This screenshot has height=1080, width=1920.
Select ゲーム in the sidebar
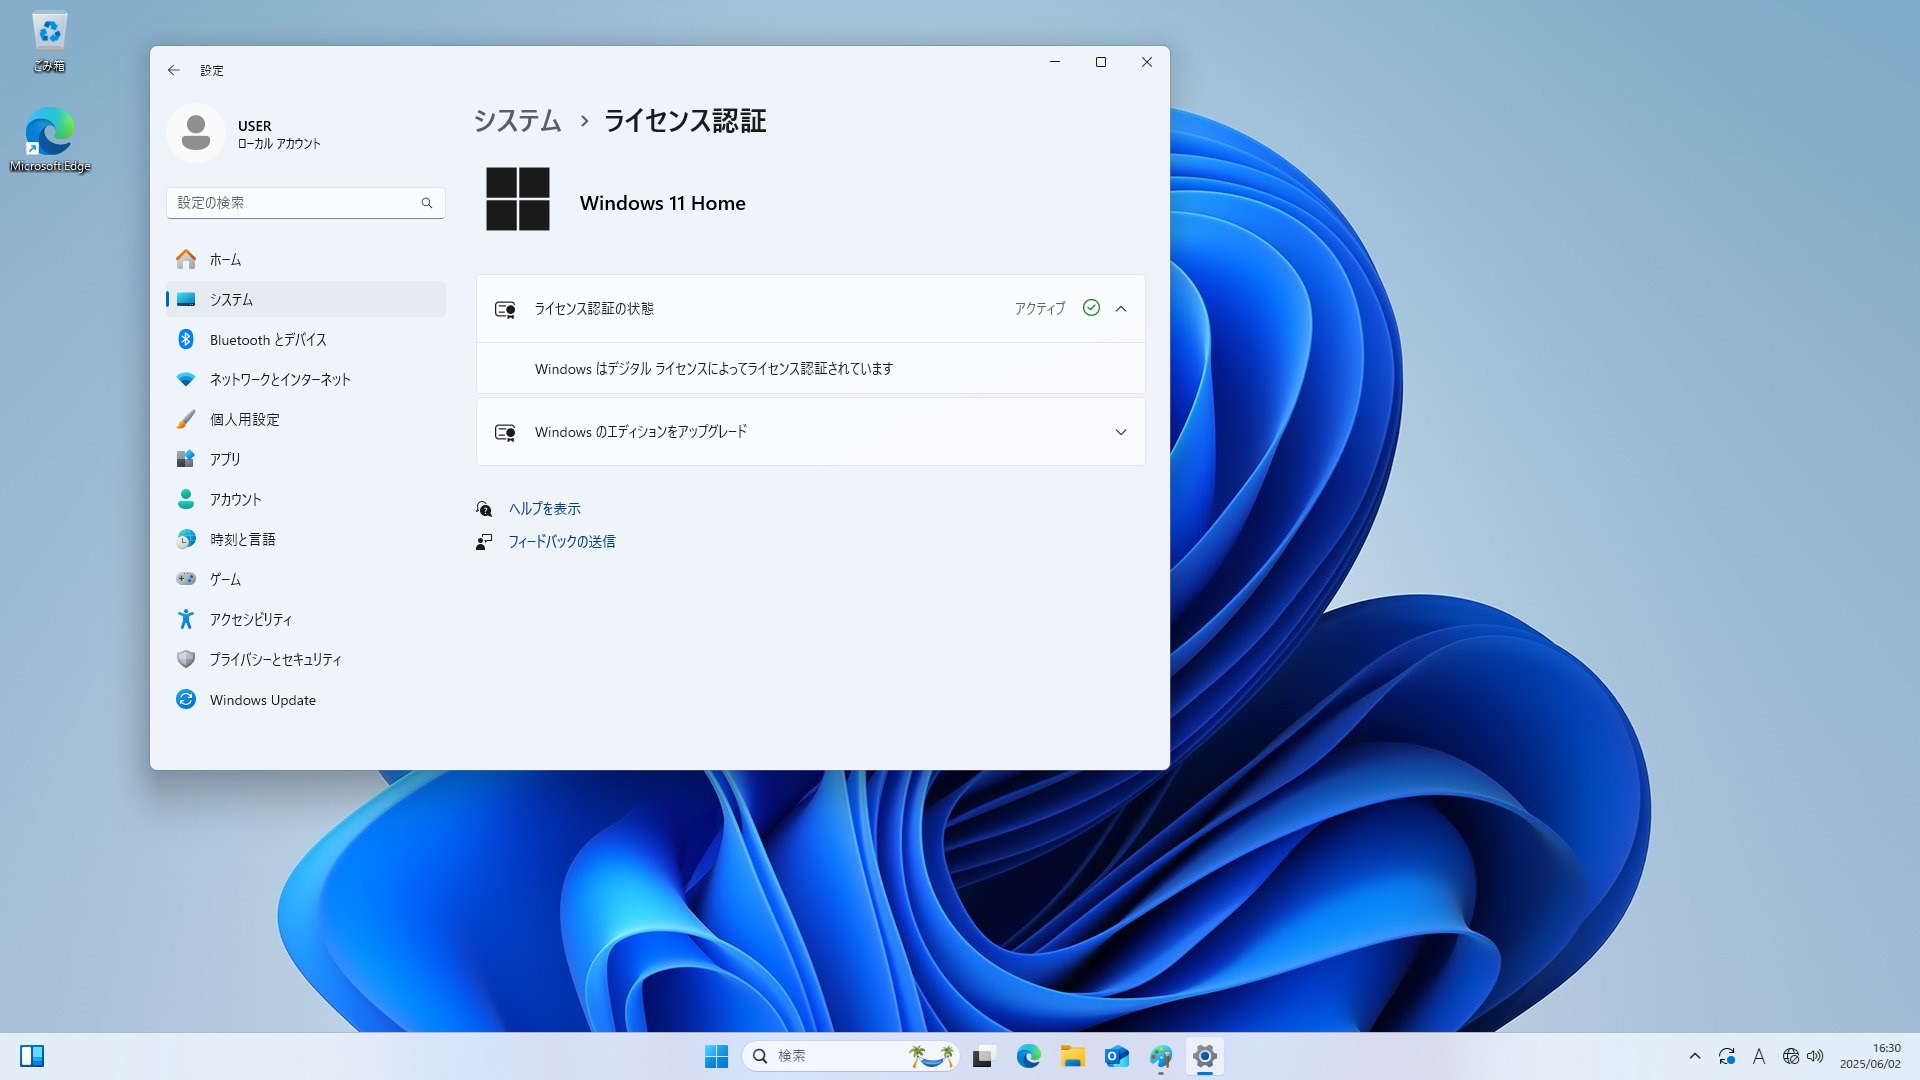(x=306, y=579)
